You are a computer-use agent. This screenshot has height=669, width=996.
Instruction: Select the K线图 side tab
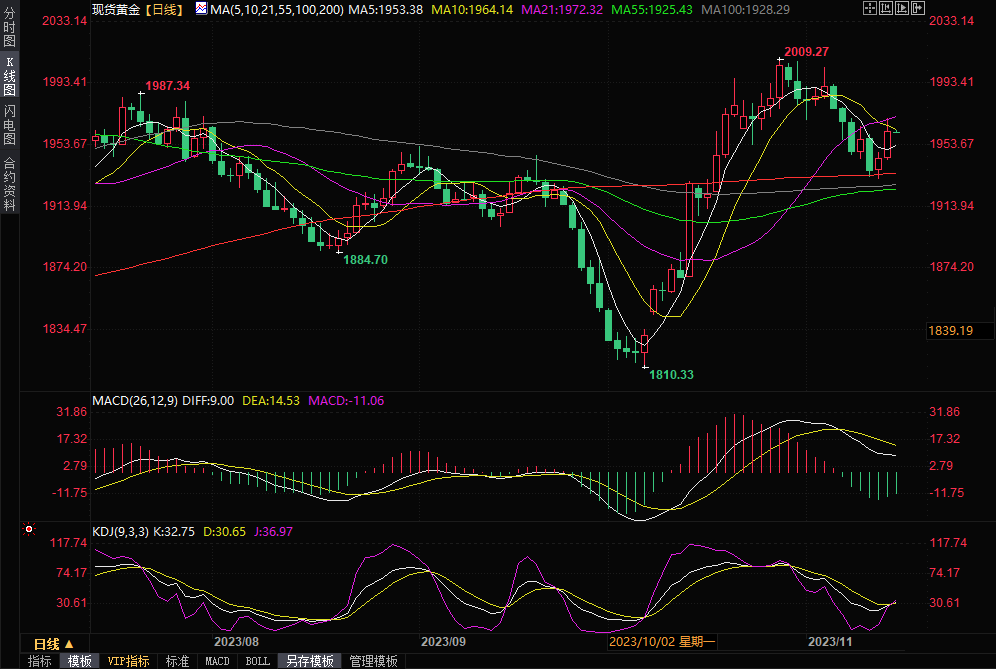(x=9, y=76)
